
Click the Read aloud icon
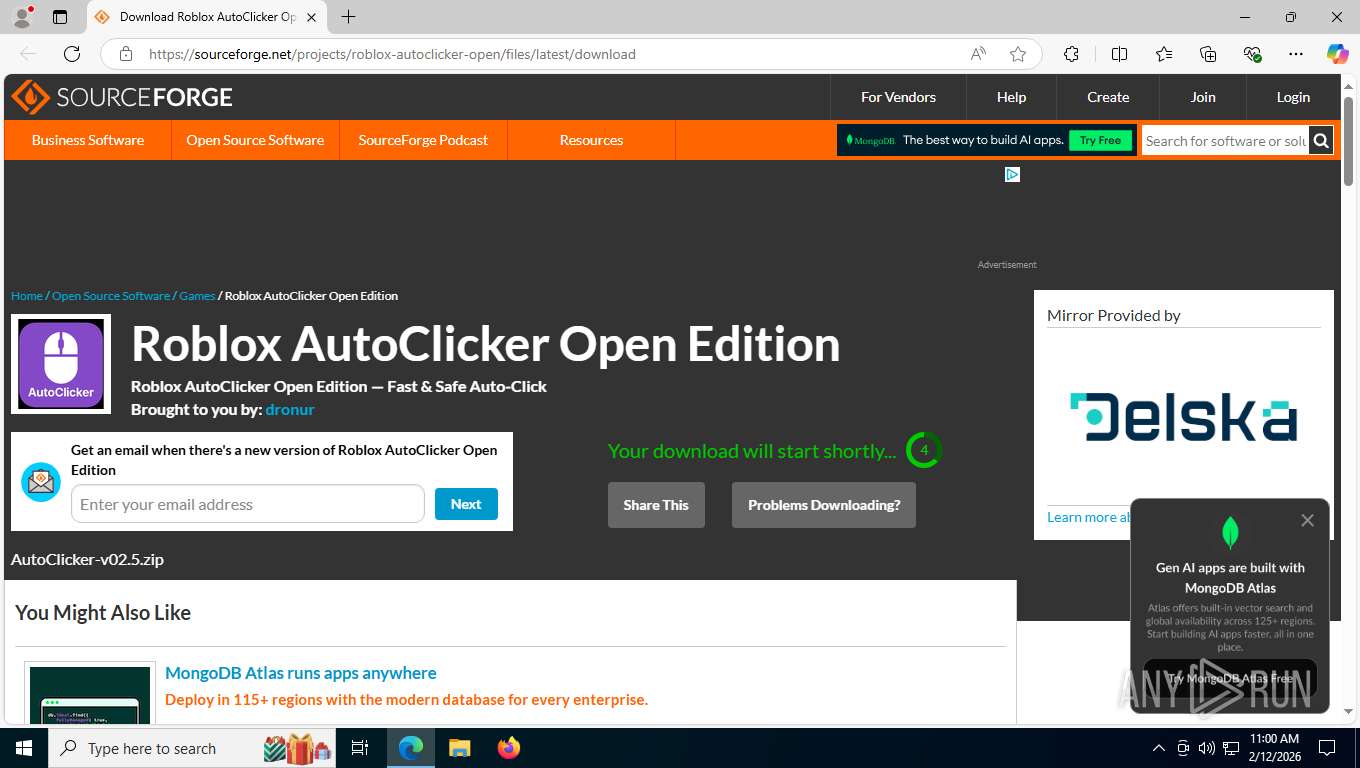click(x=978, y=54)
